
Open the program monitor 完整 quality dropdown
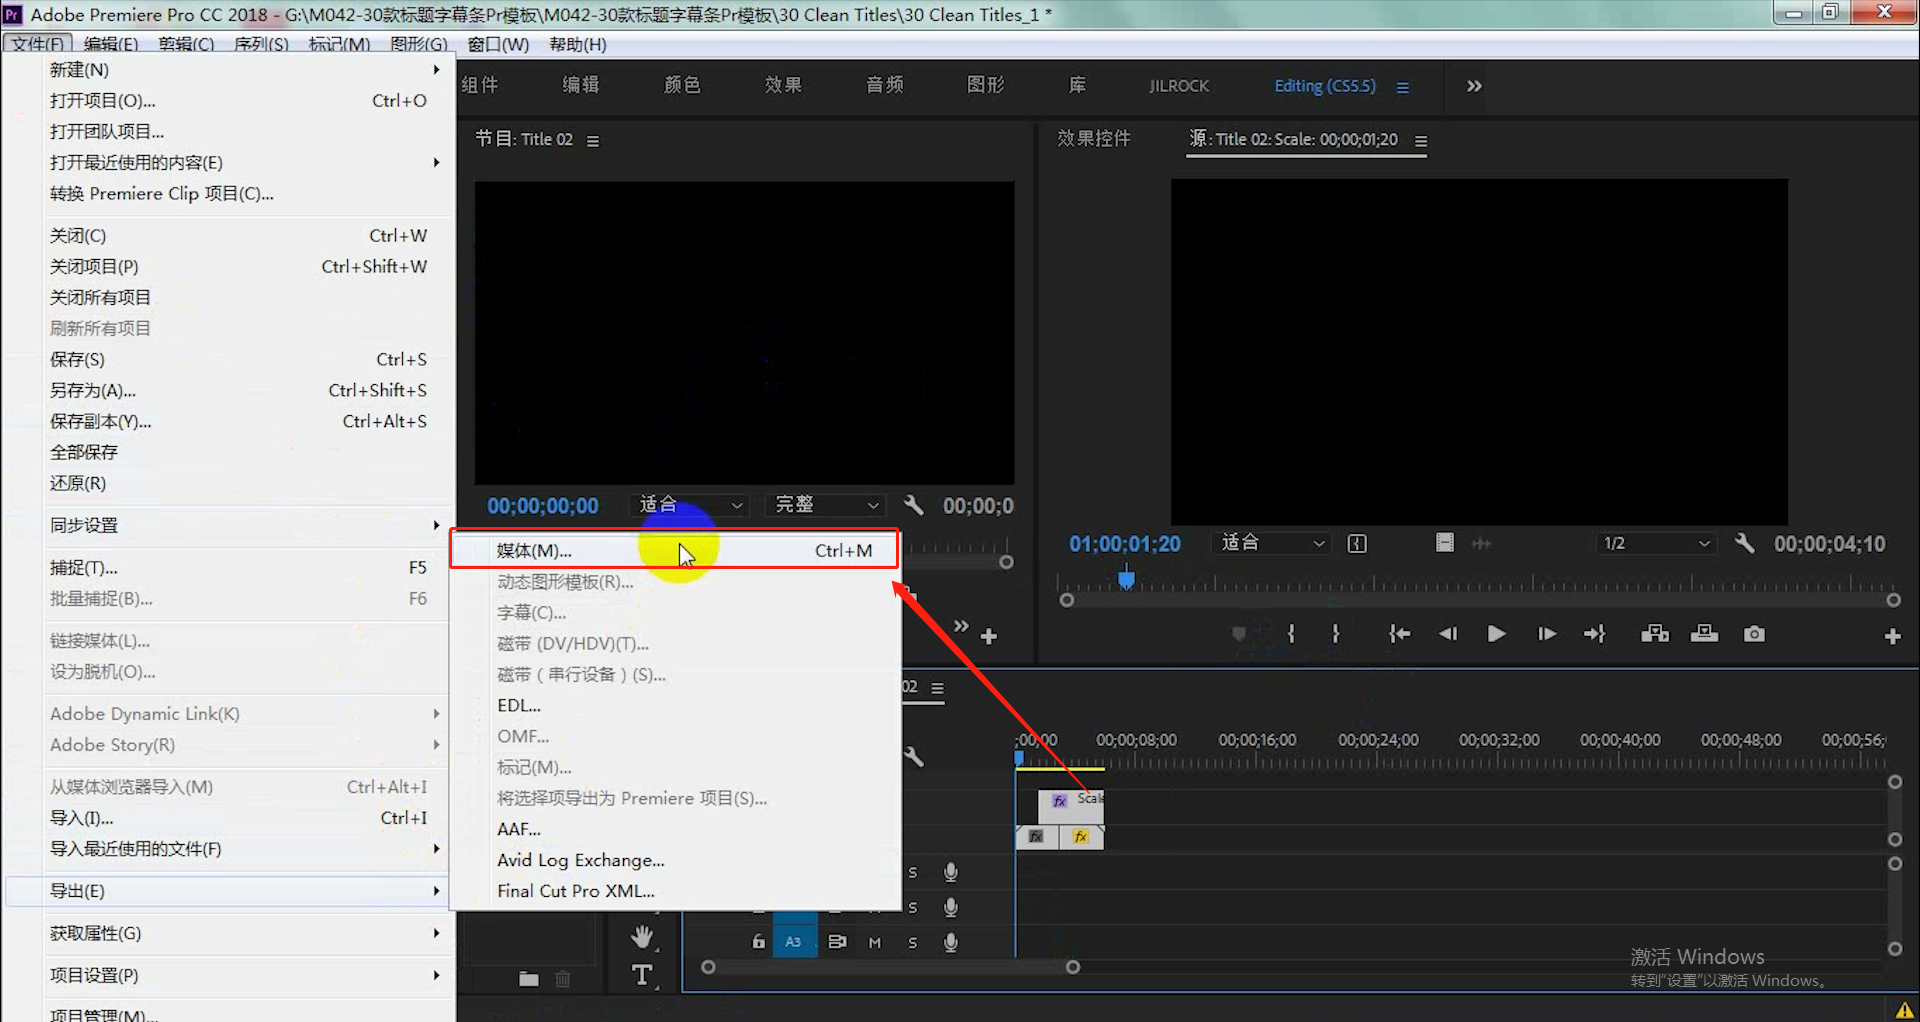[x=827, y=505]
